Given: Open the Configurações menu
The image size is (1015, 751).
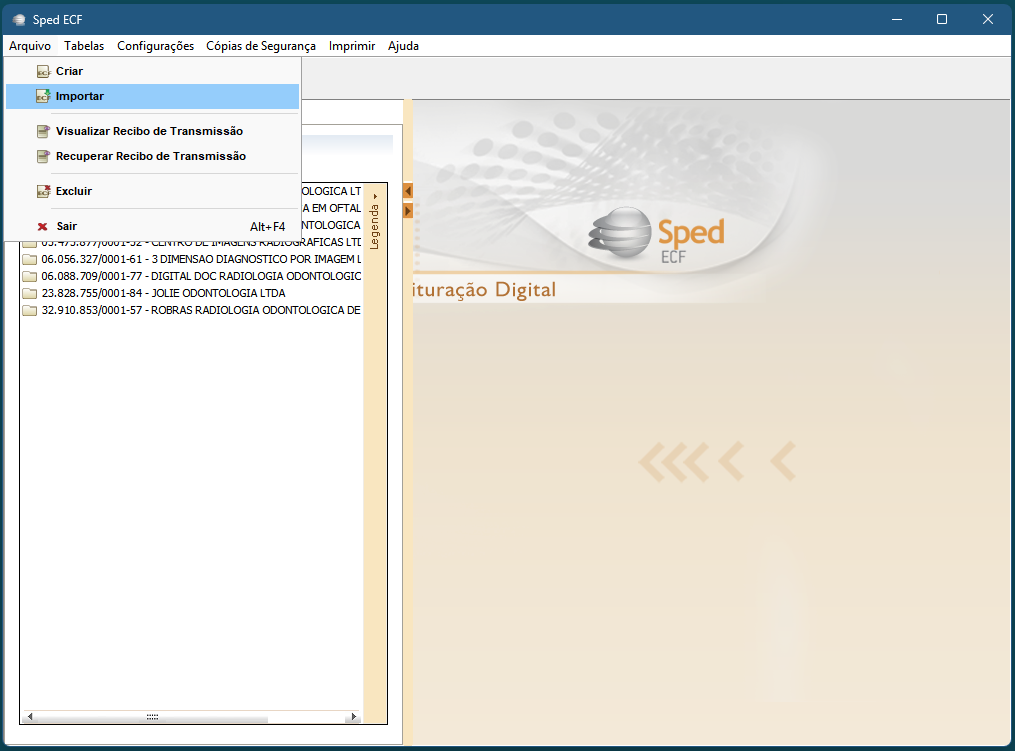Looking at the screenshot, I should tap(155, 46).
